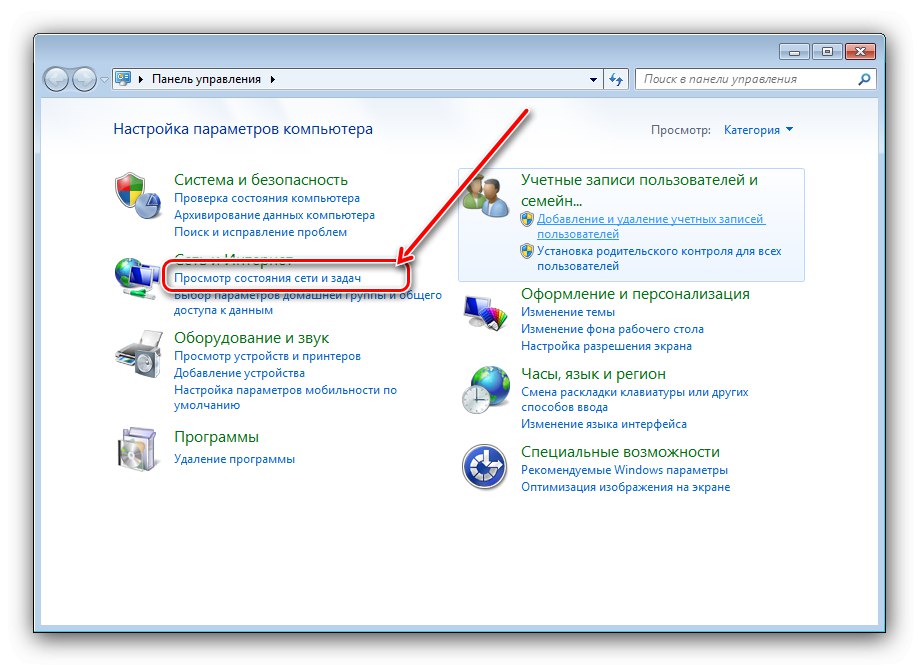Open the address bar history dropdown
919x666 pixels.
click(595, 78)
